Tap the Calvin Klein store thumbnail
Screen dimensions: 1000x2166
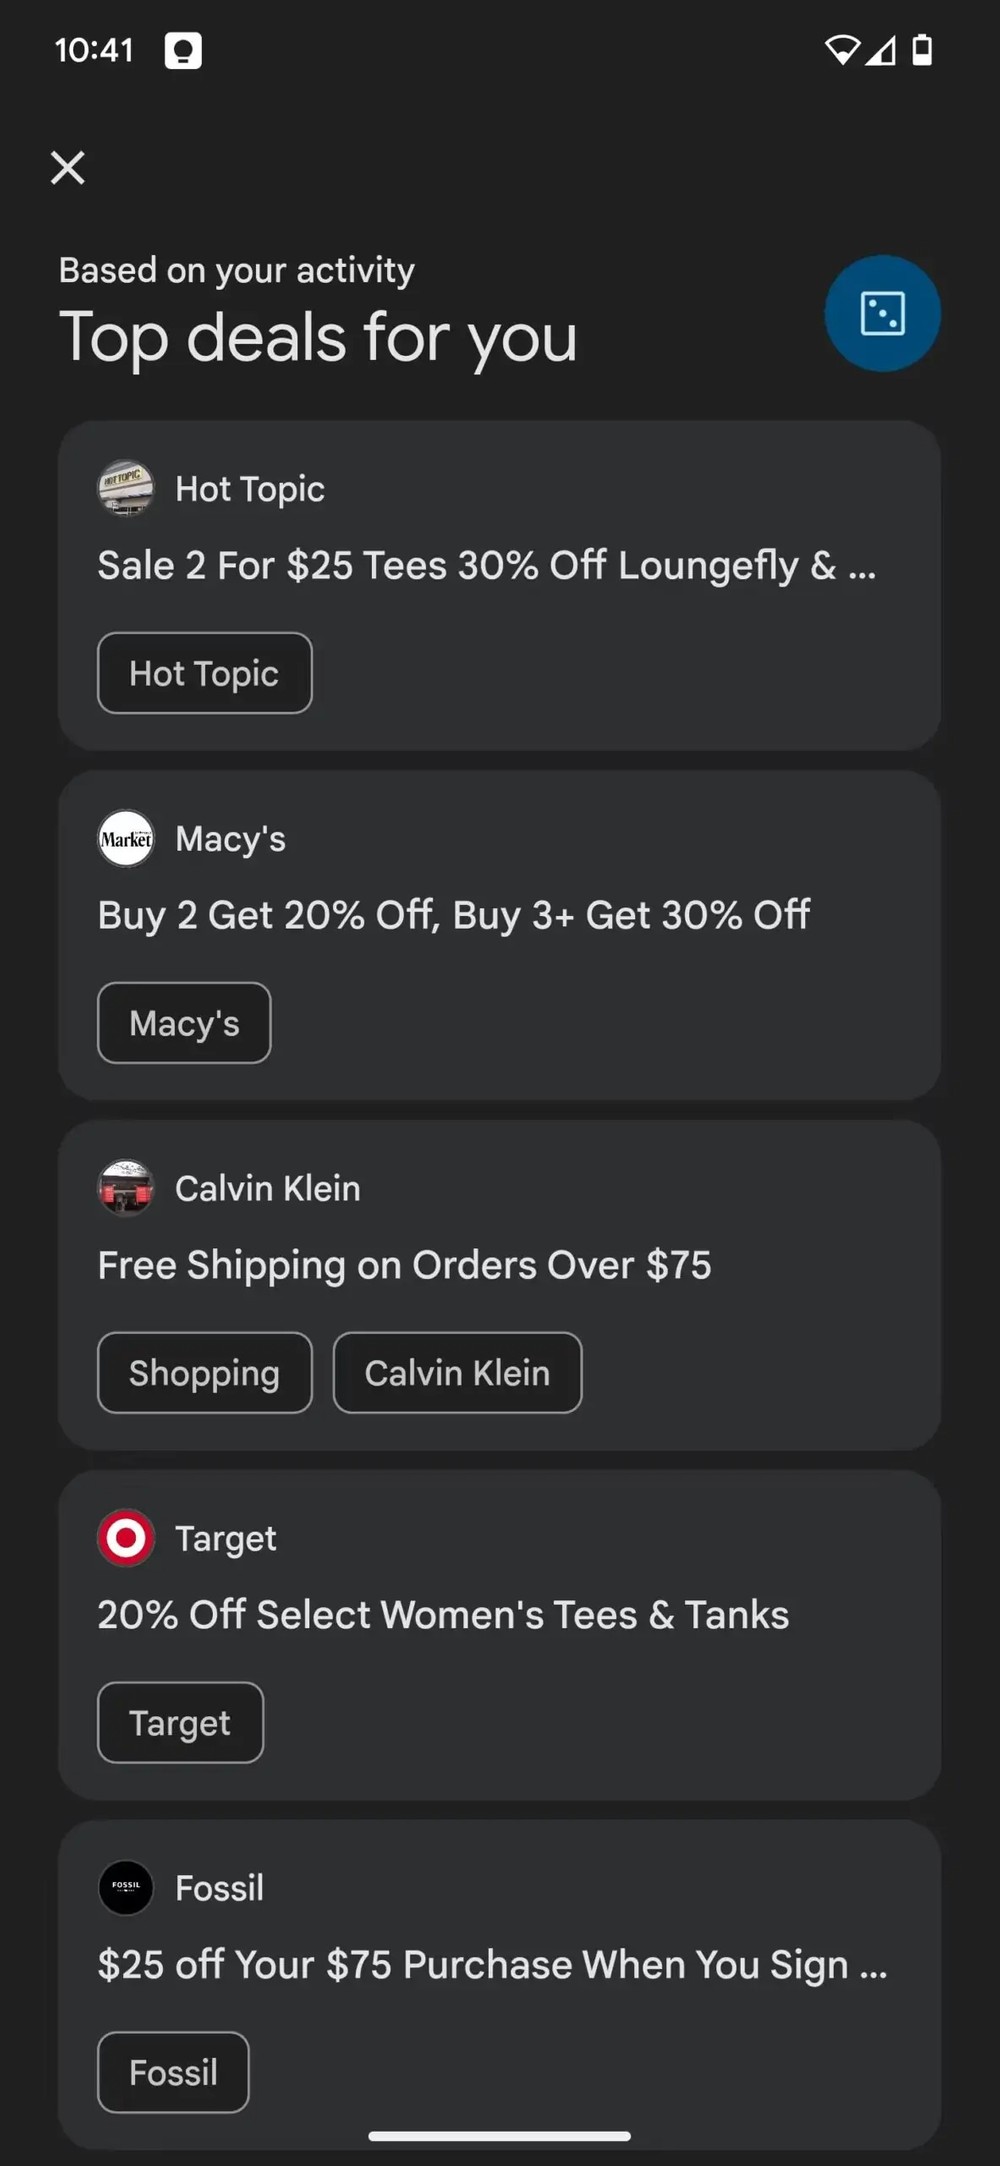point(126,1188)
